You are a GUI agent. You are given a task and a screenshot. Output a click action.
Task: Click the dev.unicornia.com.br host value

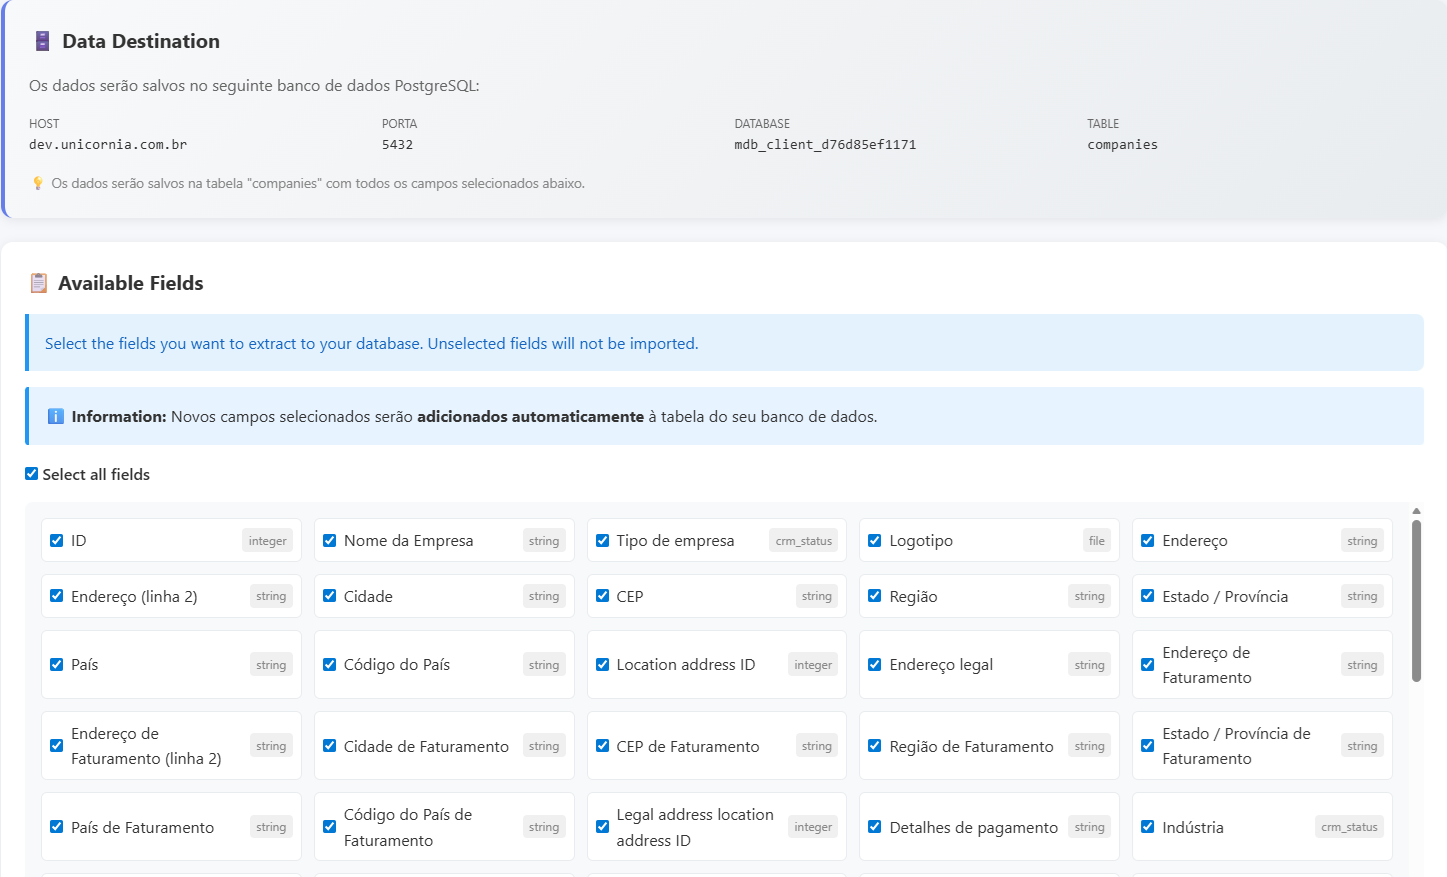(108, 145)
